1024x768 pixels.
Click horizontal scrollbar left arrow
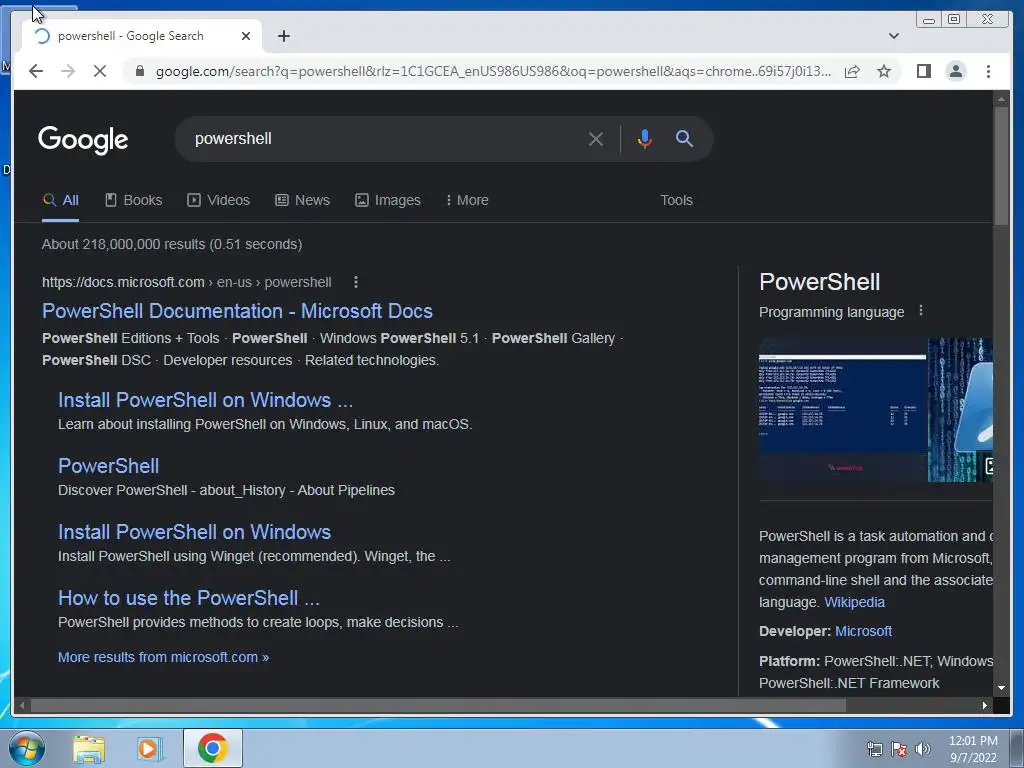pyautogui.click(x=22, y=705)
